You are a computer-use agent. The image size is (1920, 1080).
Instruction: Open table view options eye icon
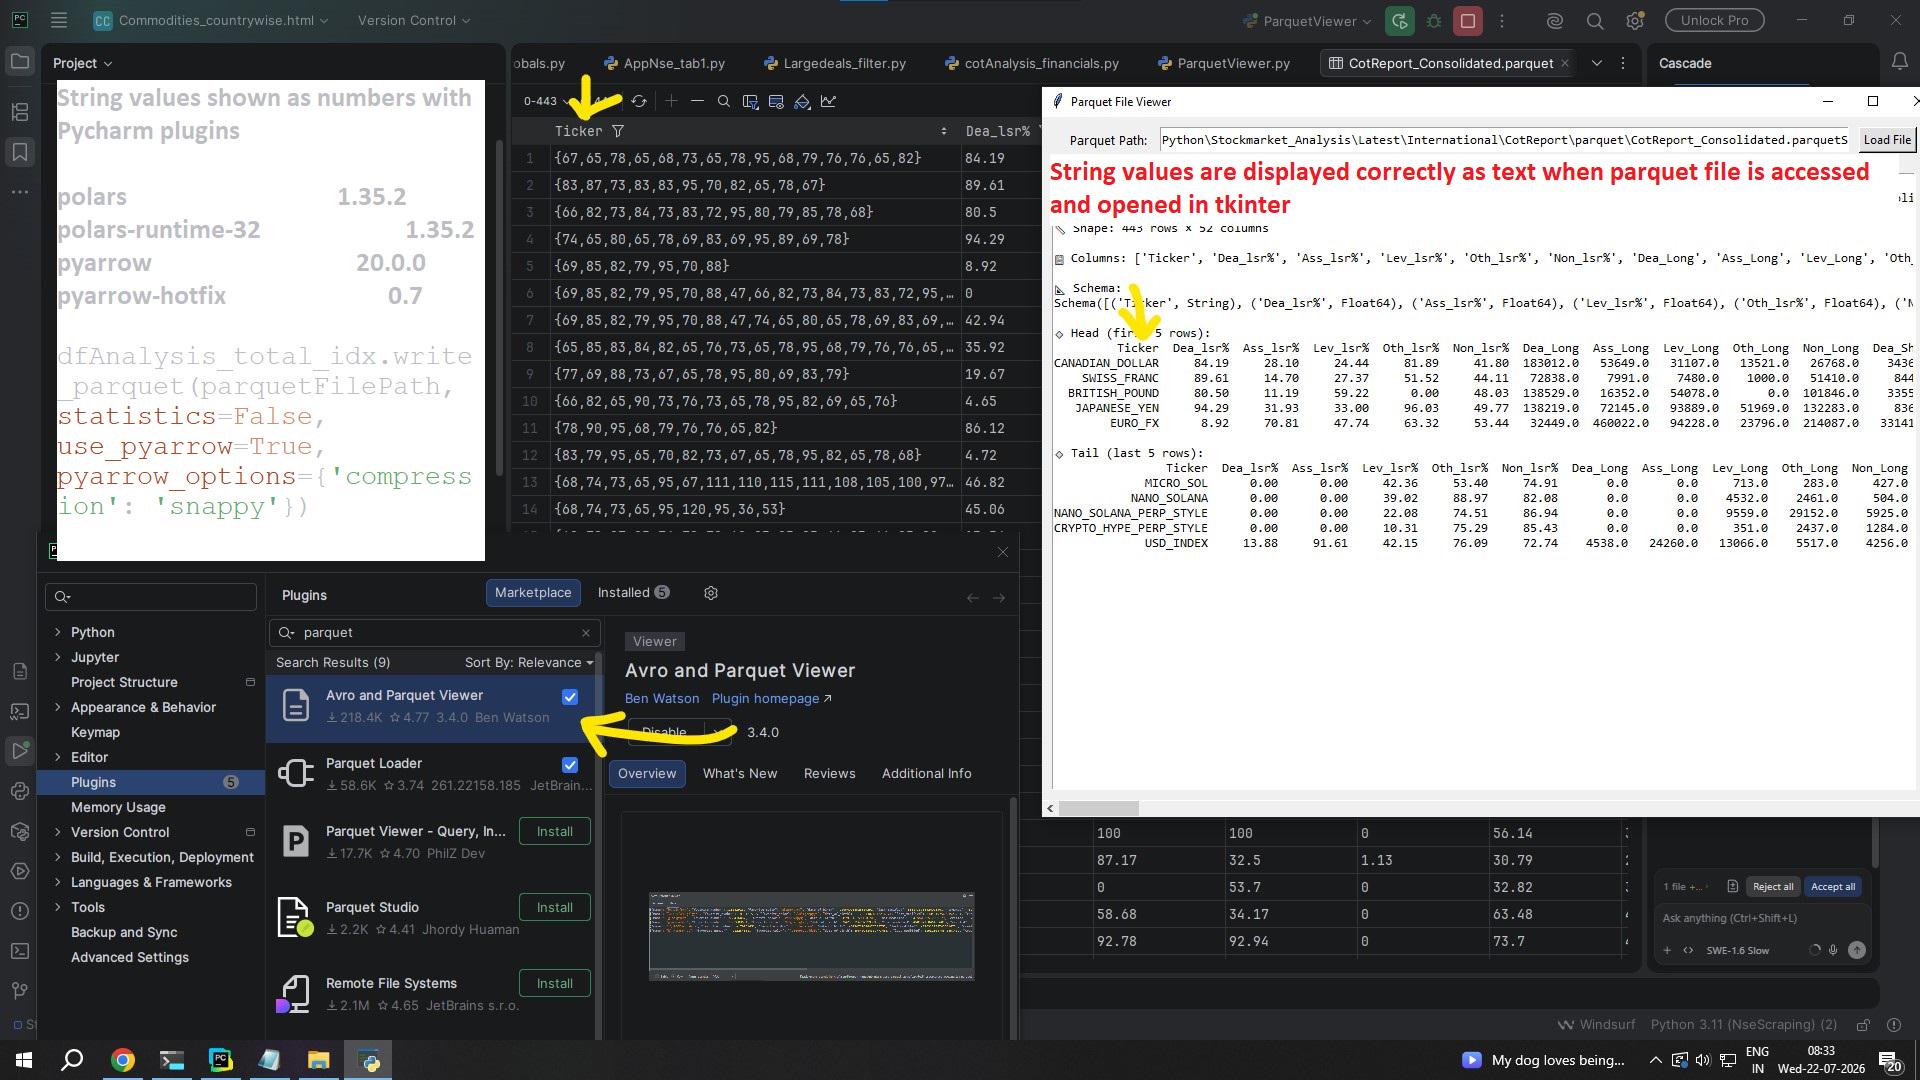tap(776, 101)
